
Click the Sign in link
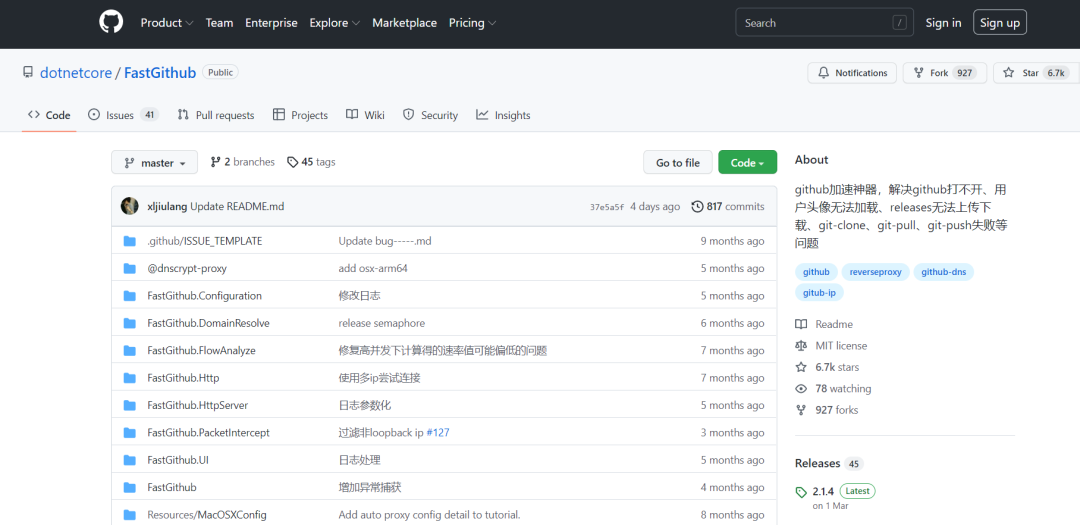pyautogui.click(x=943, y=23)
